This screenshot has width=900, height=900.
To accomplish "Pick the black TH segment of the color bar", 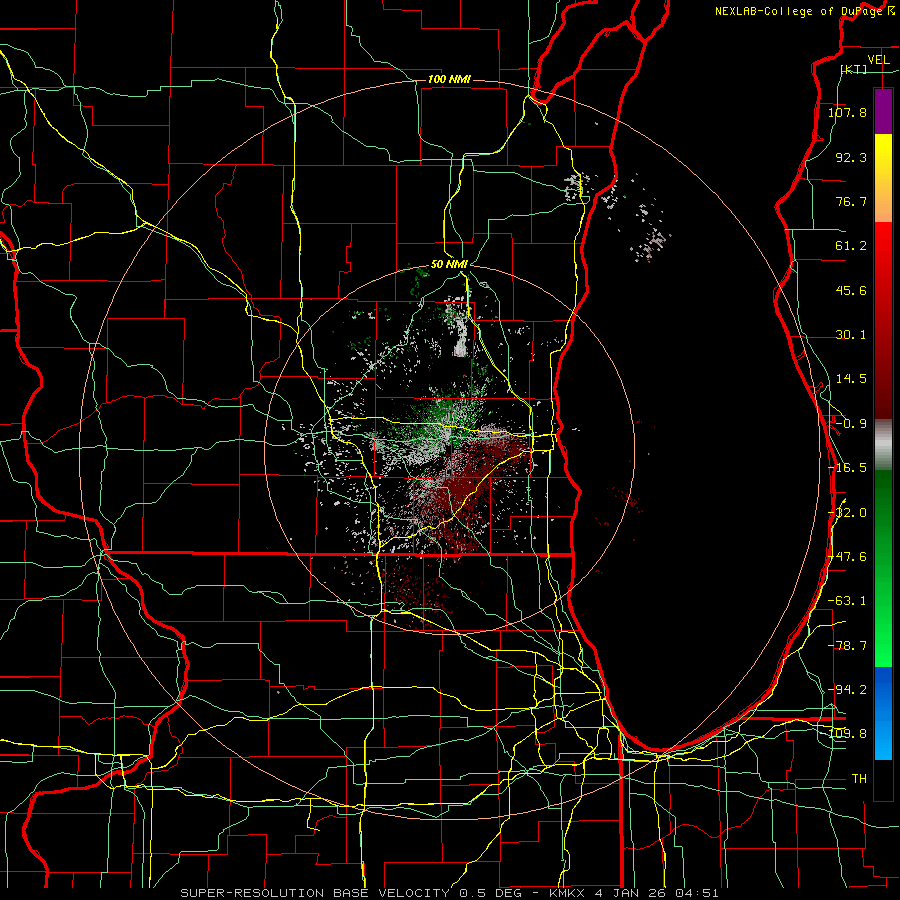I will tap(883, 779).
